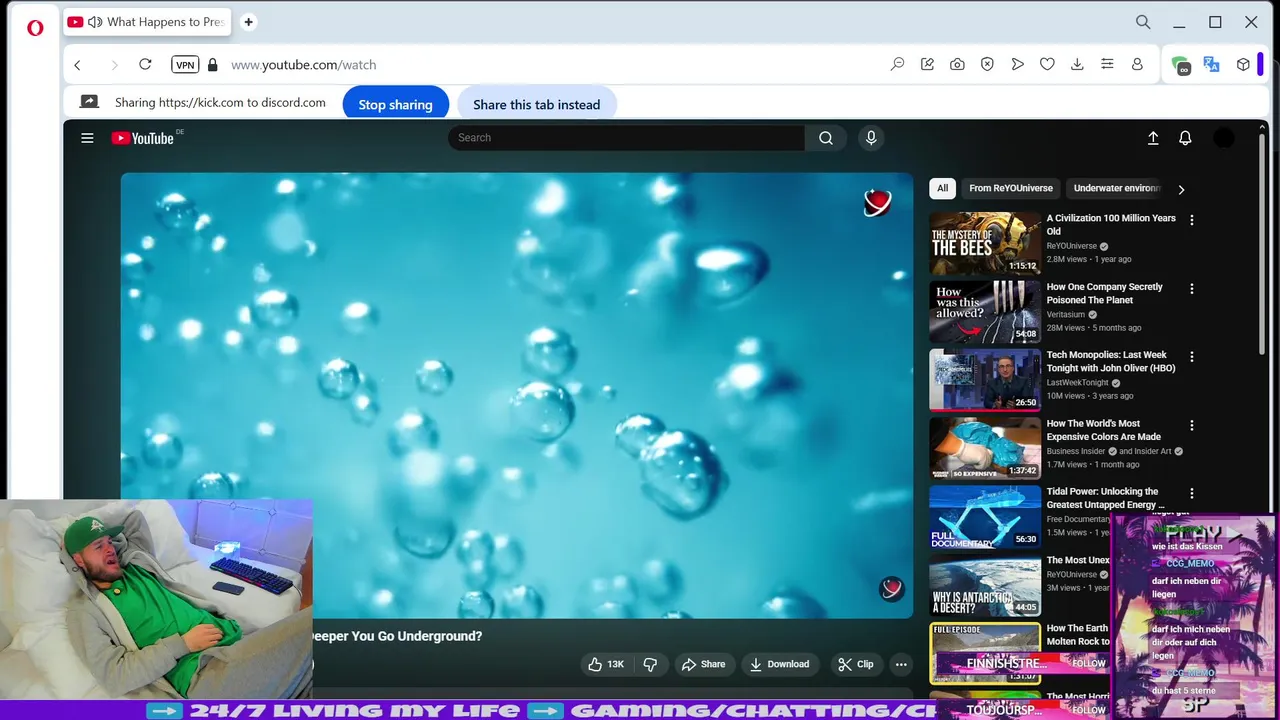Open options for A Civilization 100 Million Years Old

tap(1191, 220)
